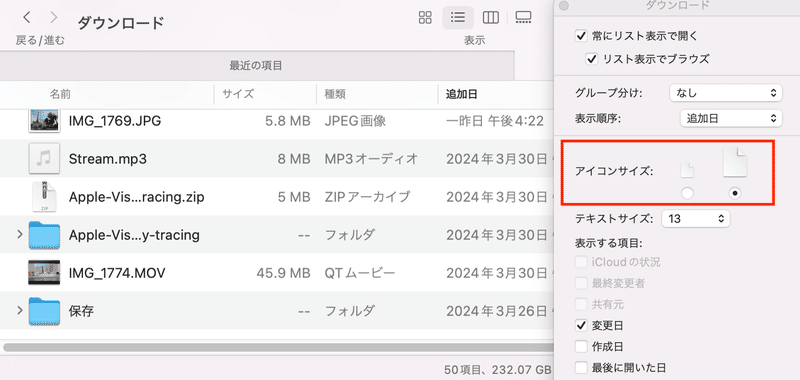
Task: Enable the 作成日 column checkbox
Action: click(581, 346)
